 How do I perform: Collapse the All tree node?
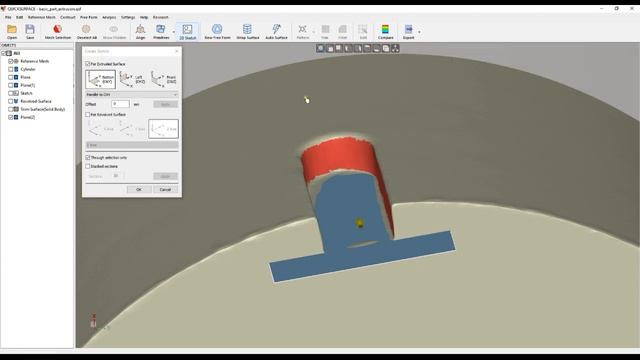(x=3, y=53)
